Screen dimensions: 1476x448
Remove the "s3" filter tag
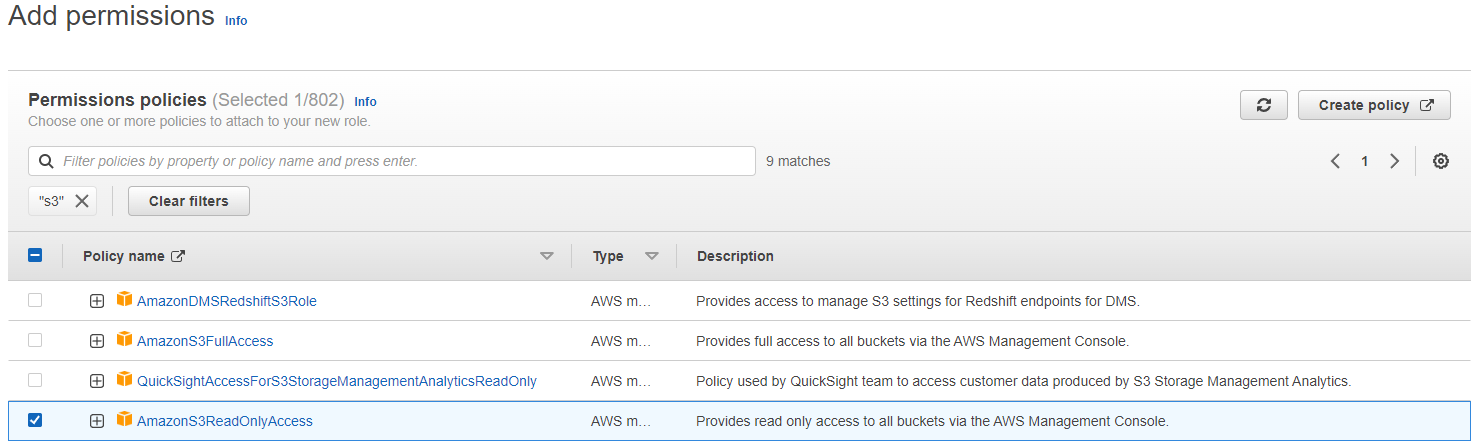click(x=82, y=201)
